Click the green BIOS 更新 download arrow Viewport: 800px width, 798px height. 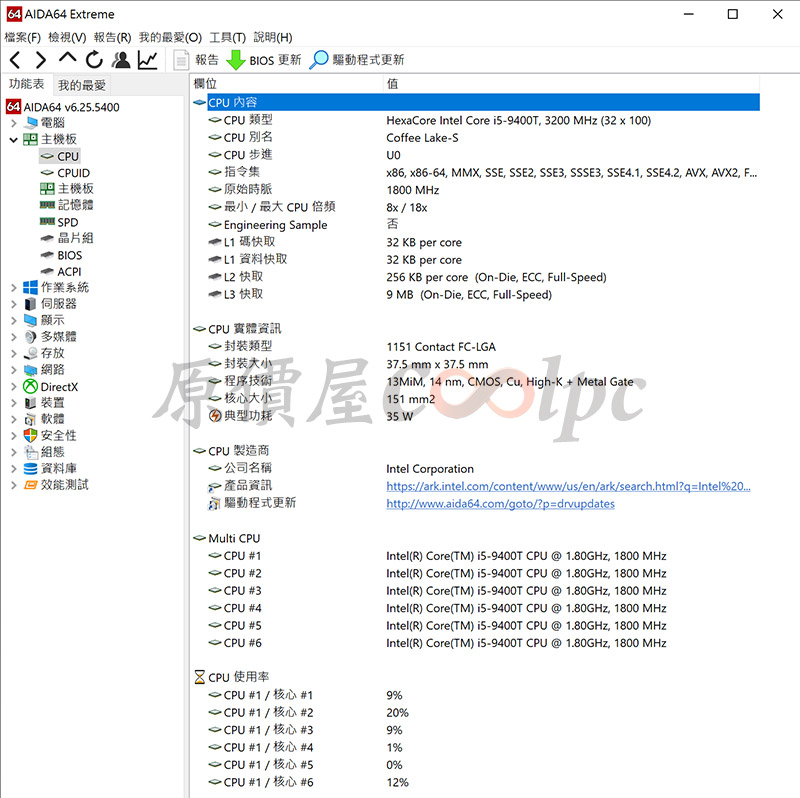(x=236, y=60)
